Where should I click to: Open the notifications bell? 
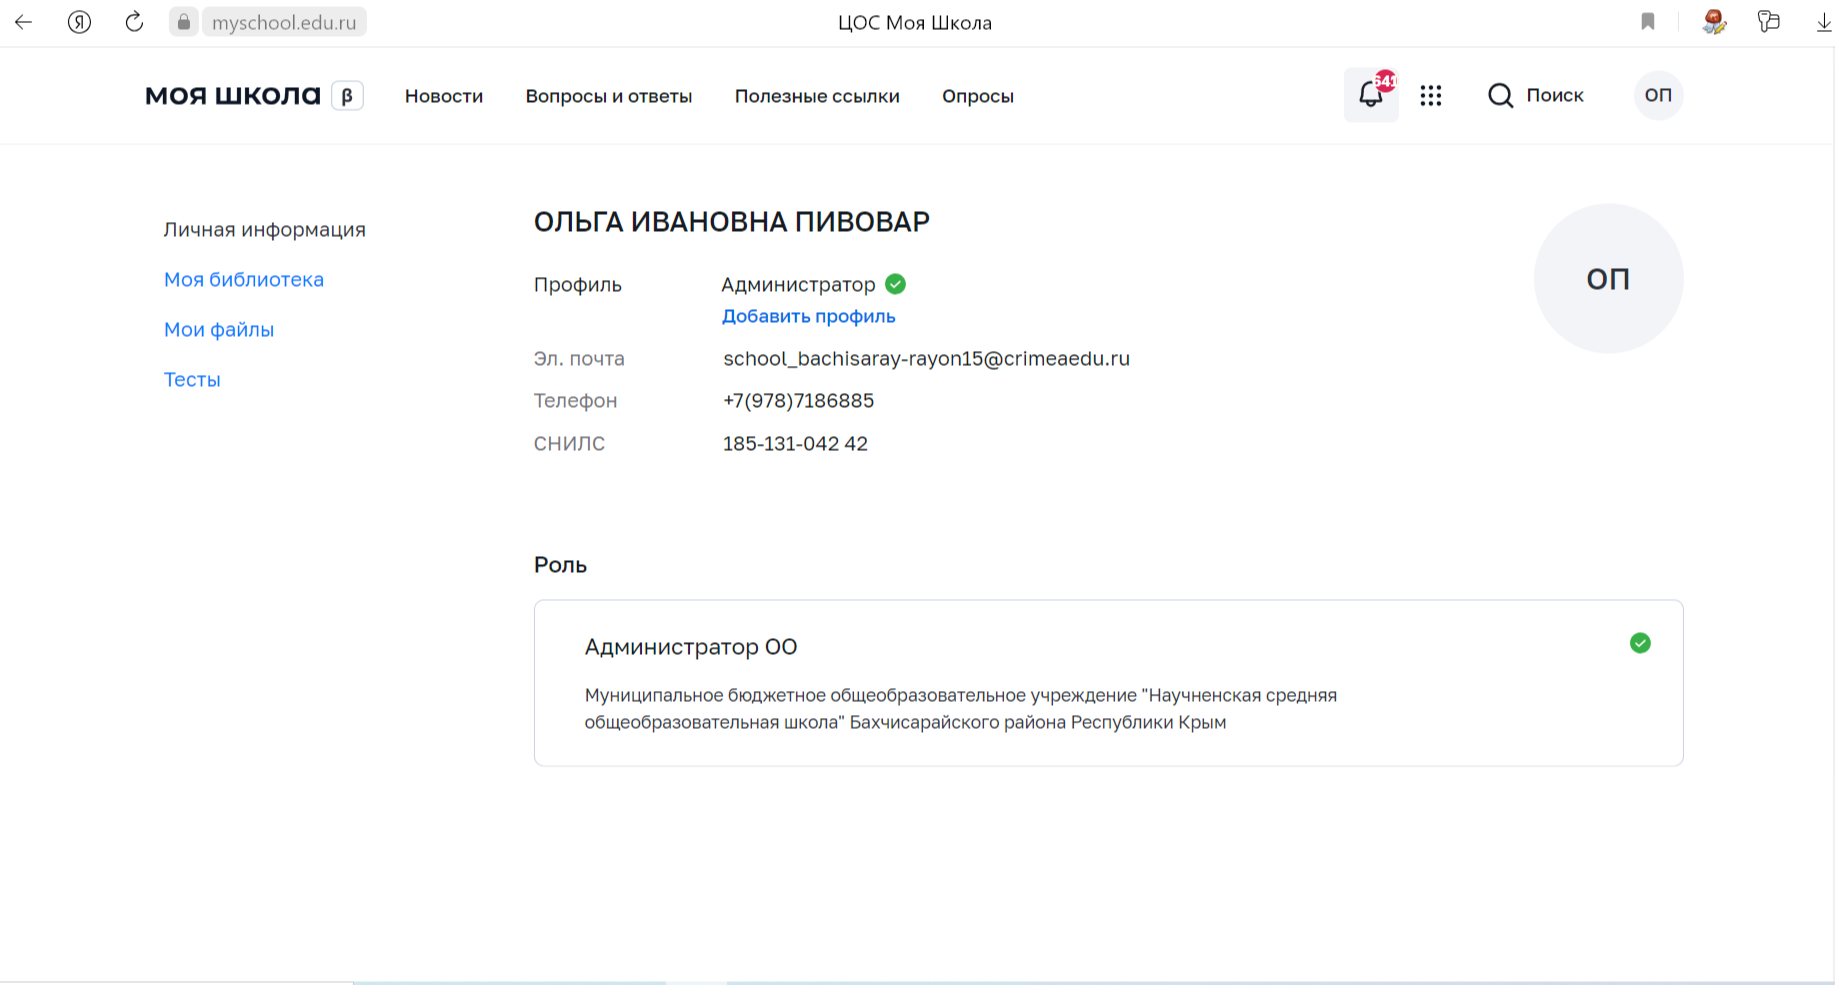(1370, 95)
